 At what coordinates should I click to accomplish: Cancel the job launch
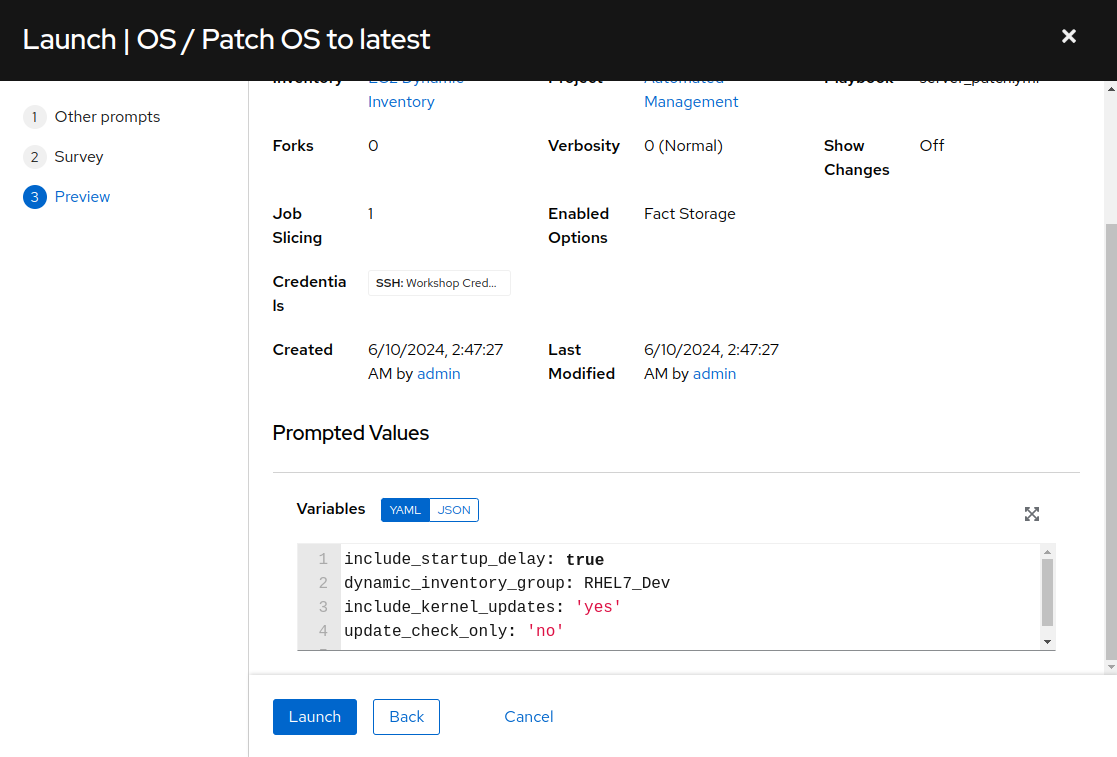[x=529, y=716]
